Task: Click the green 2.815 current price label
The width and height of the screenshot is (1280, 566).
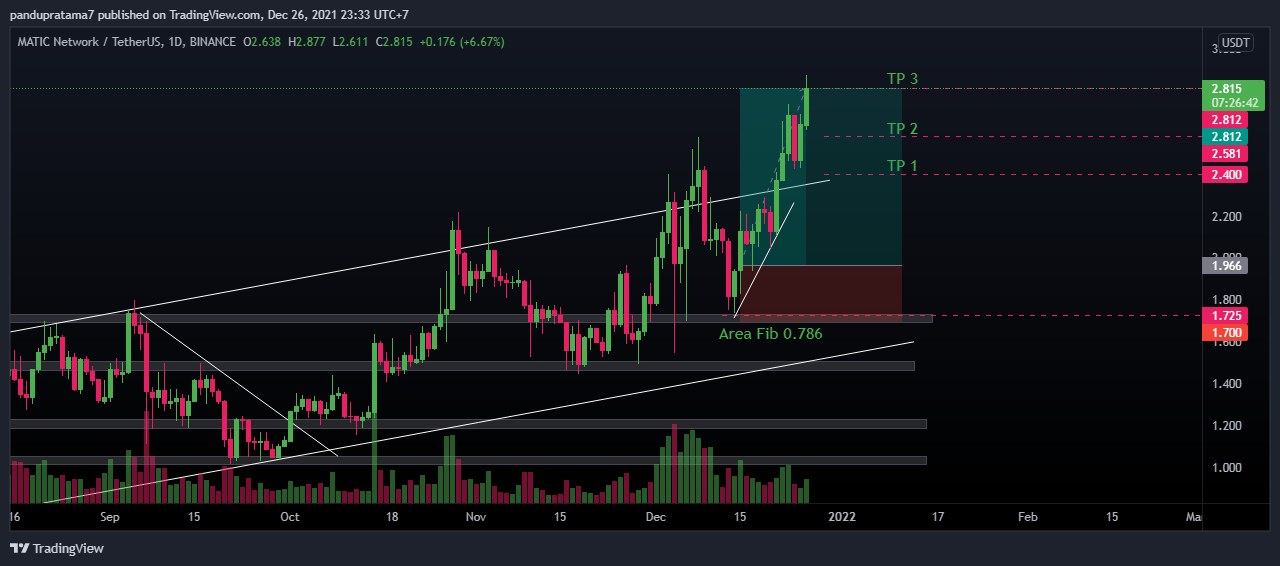Action: click(x=1226, y=88)
